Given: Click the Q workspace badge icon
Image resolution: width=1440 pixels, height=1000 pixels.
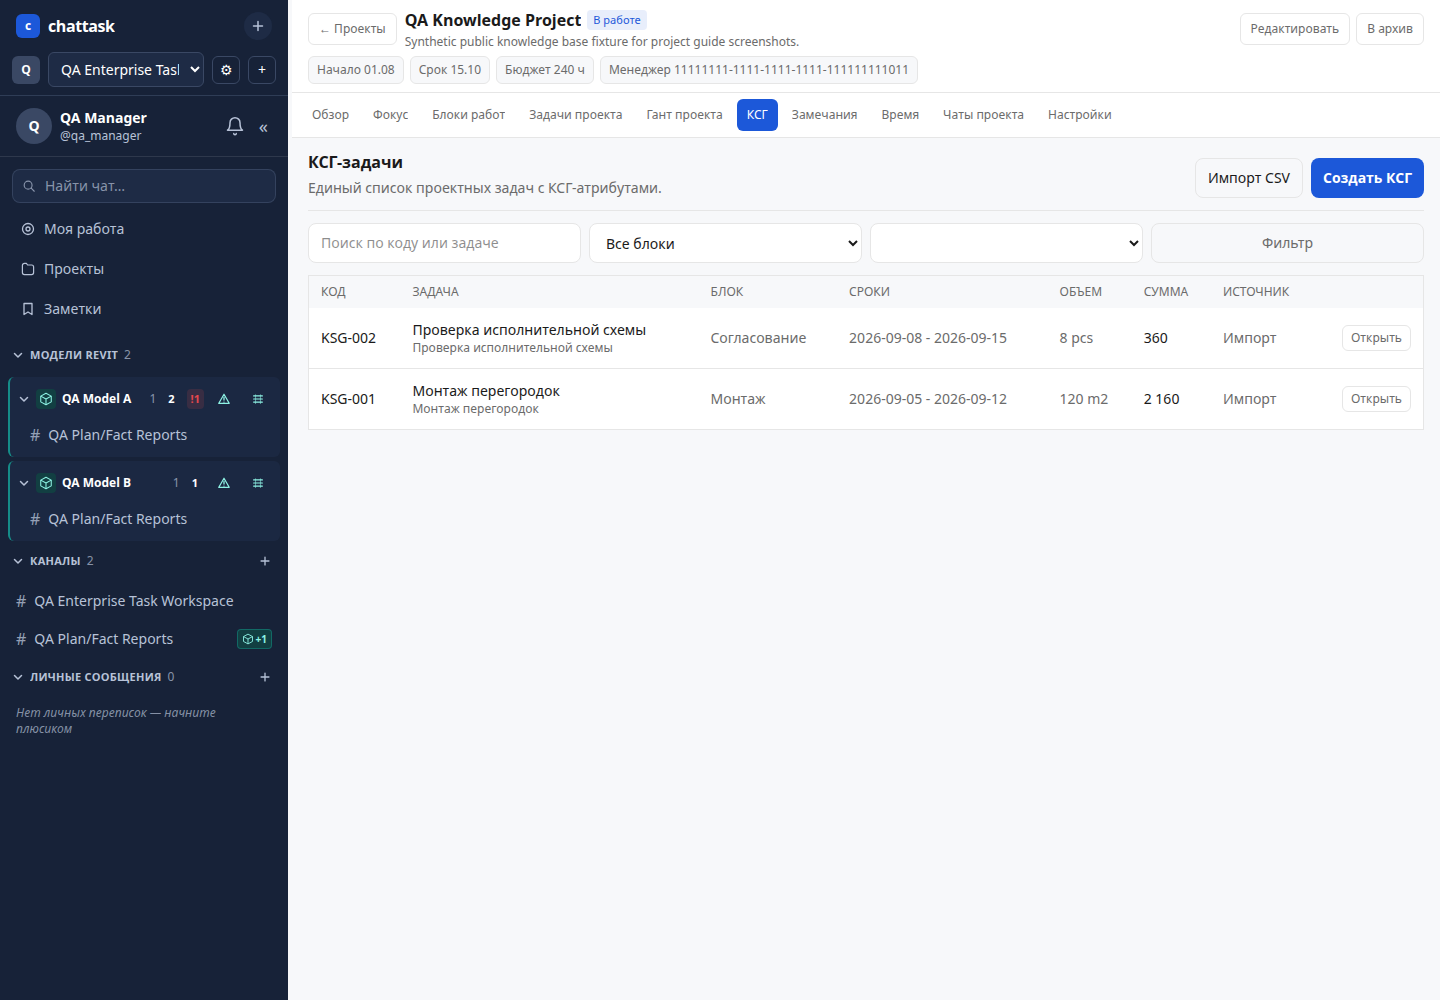Looking at the screenshot, I should point(26,70).
